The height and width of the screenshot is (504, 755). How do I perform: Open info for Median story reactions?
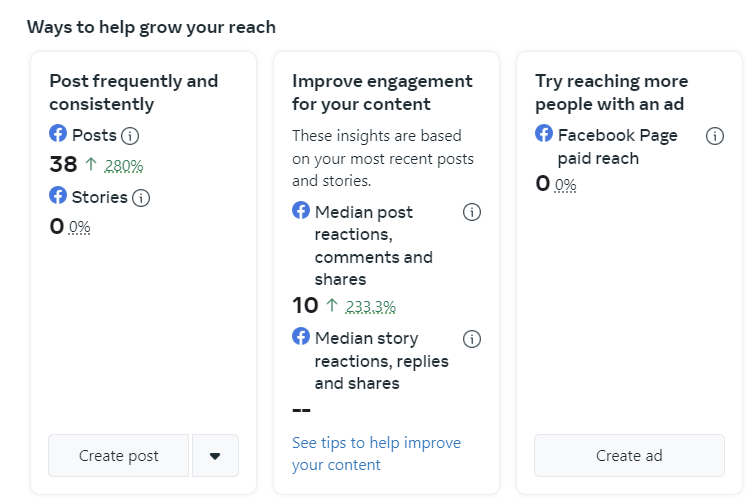coord(472,338)
